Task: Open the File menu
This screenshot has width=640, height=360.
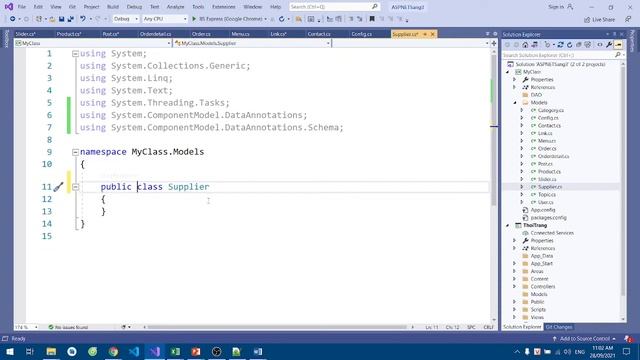Action: 22,7
